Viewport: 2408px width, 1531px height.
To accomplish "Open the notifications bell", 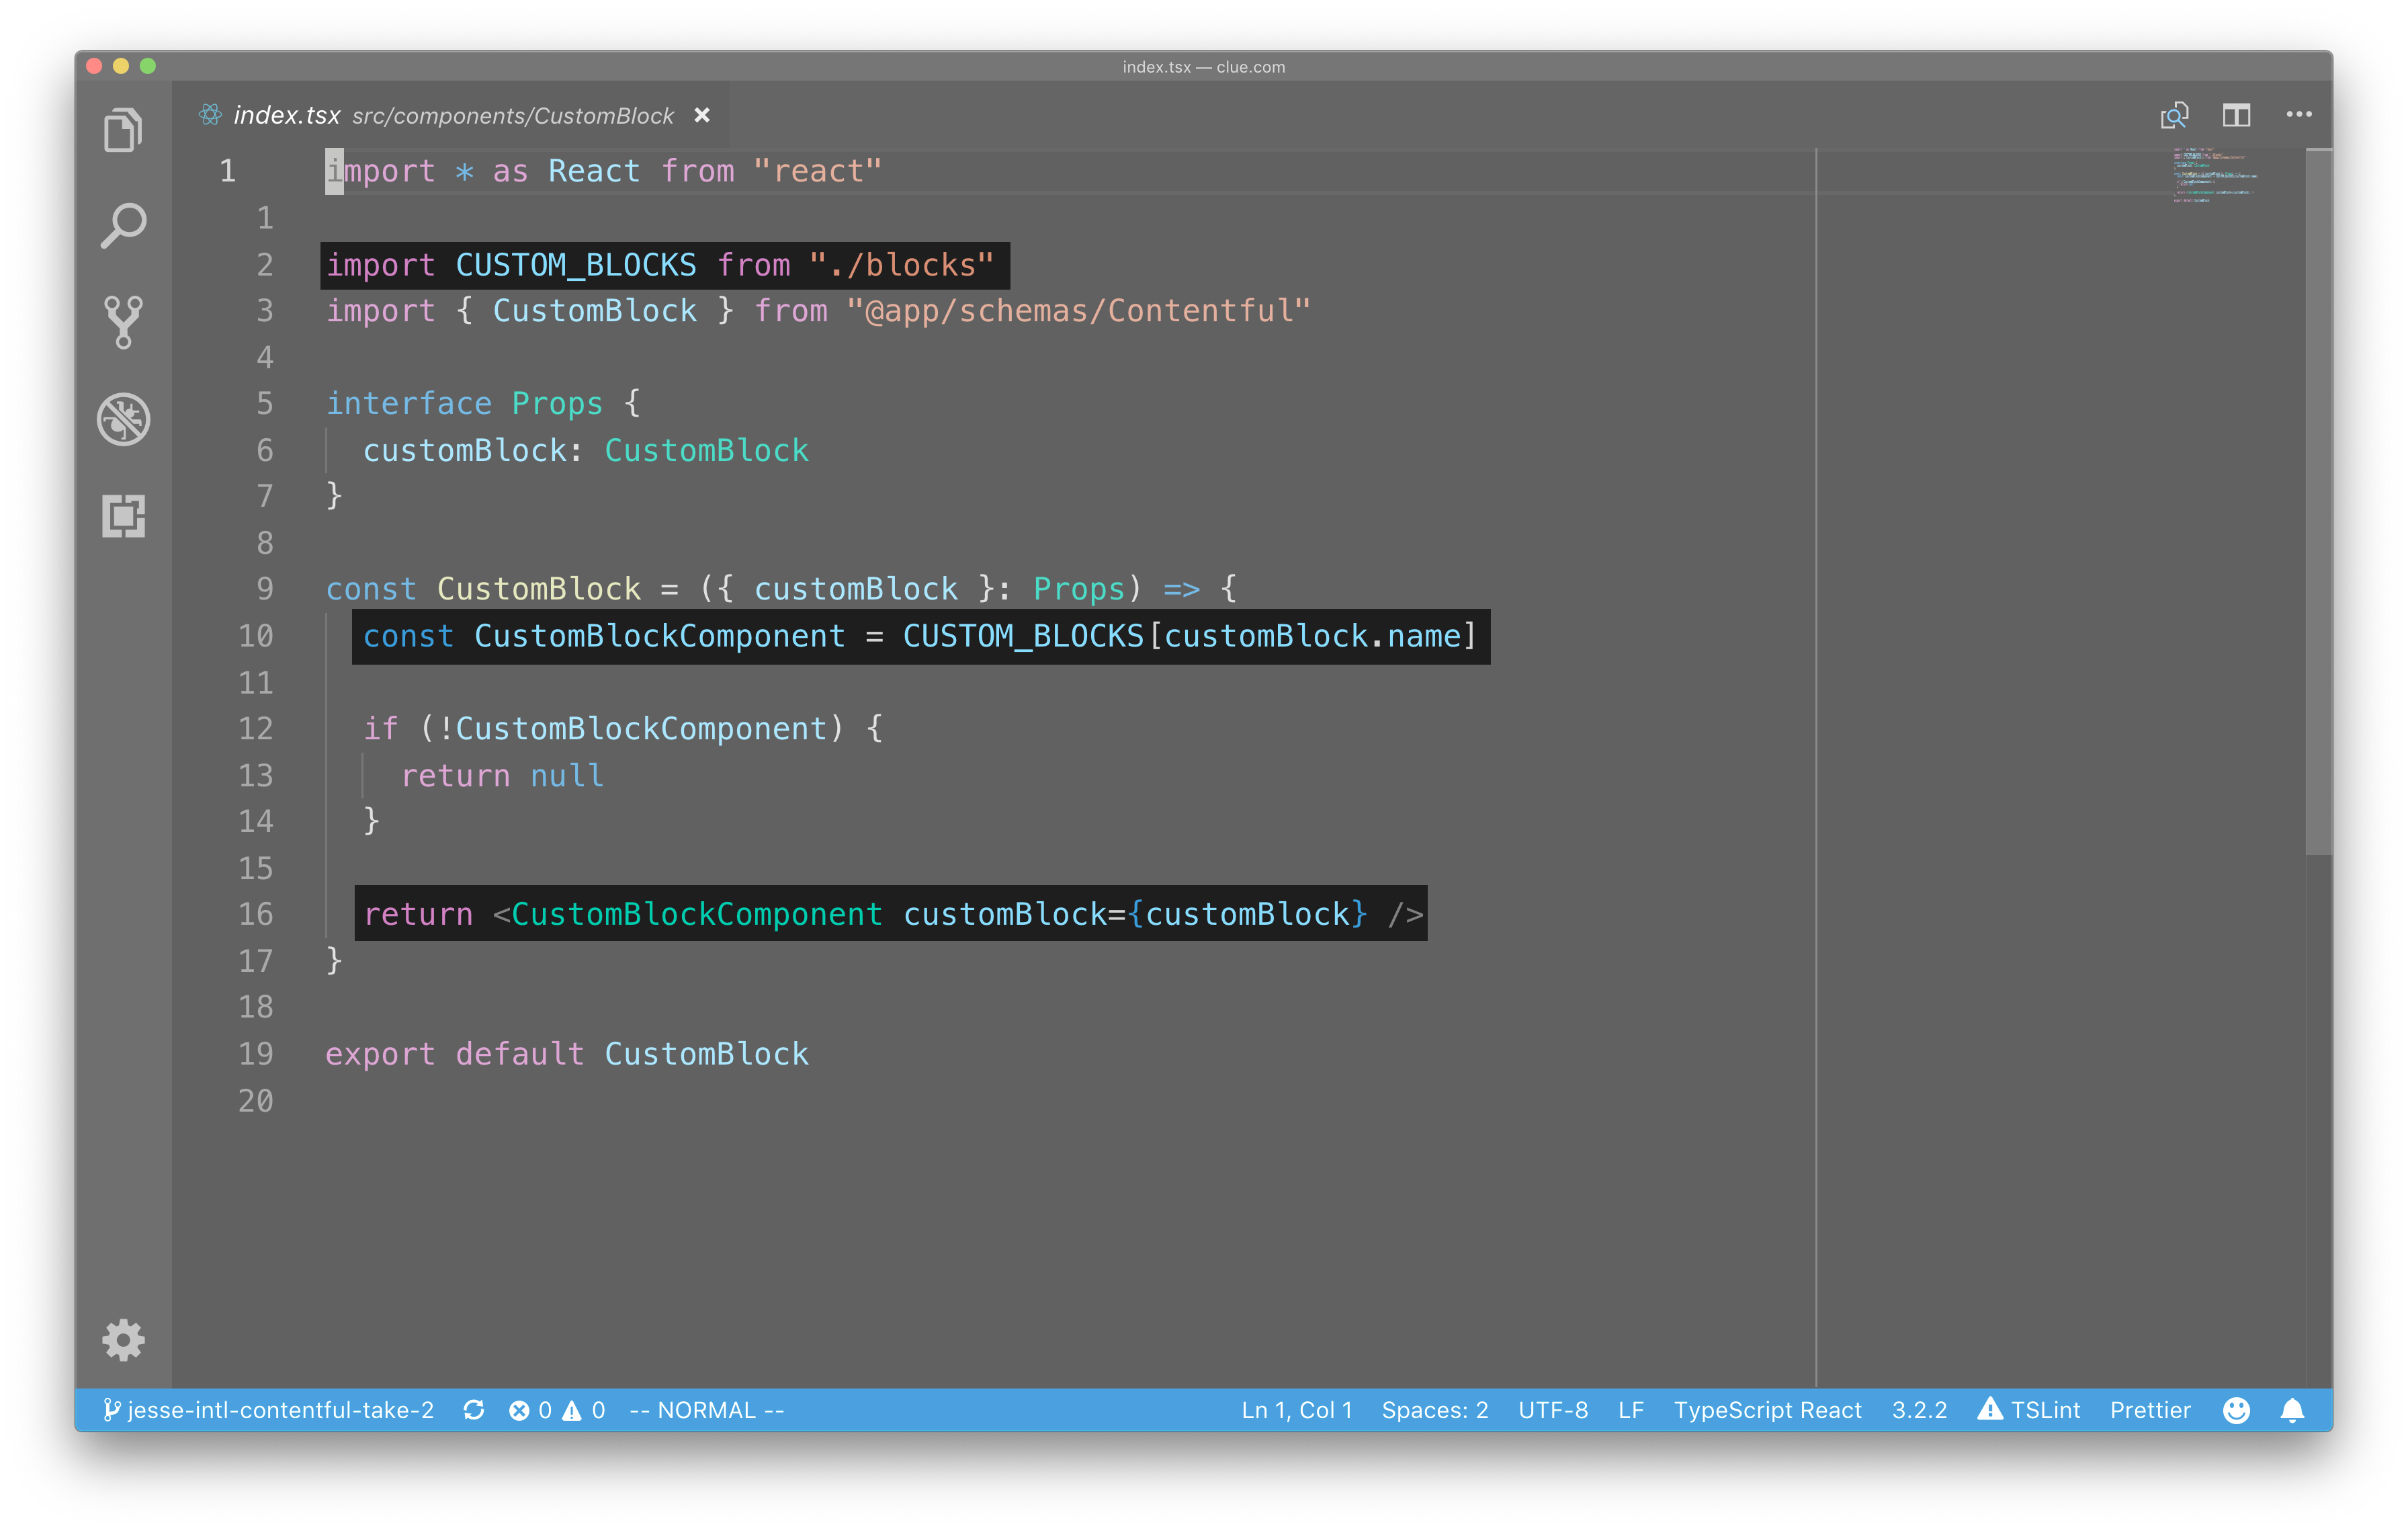I will point(2292,1410).
